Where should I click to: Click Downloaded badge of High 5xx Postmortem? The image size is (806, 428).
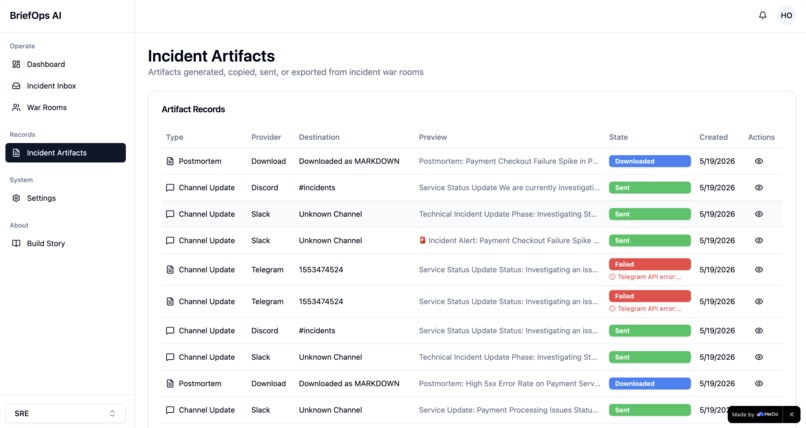pyautogui.click(x=650, y=383)
